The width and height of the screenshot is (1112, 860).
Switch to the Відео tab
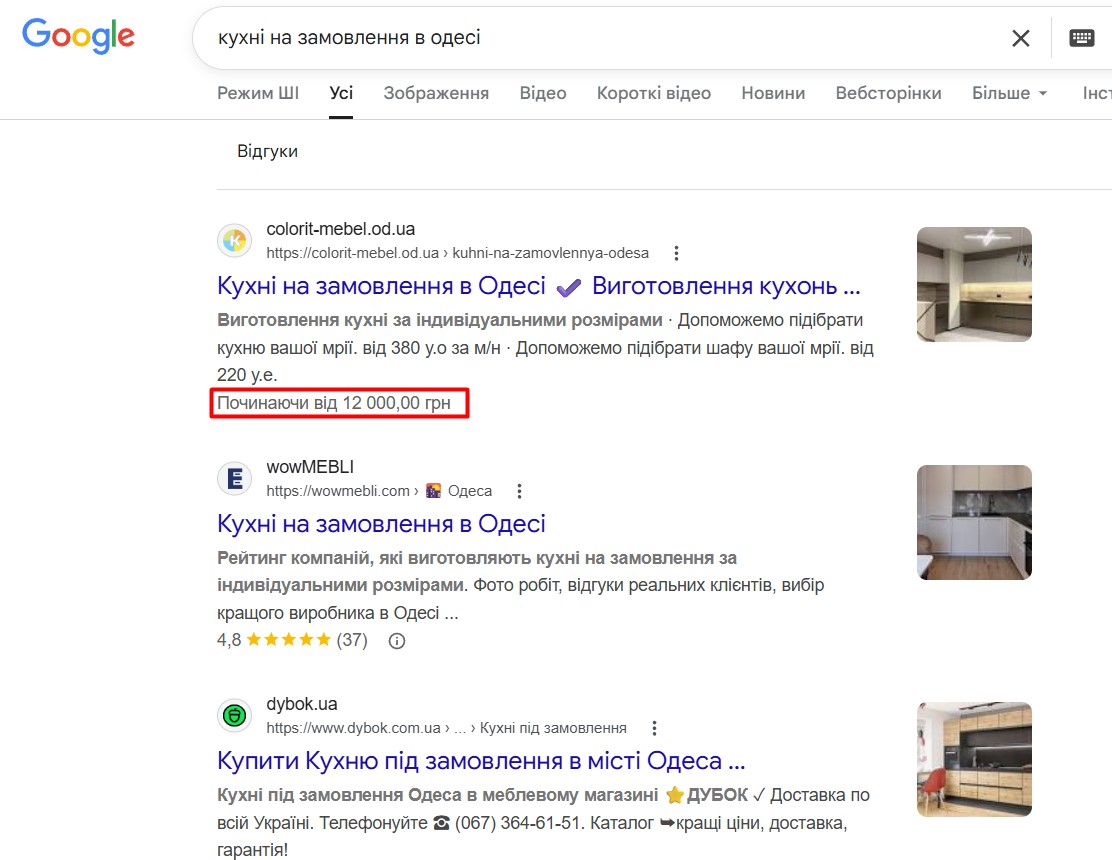click(x=543, y=93)
